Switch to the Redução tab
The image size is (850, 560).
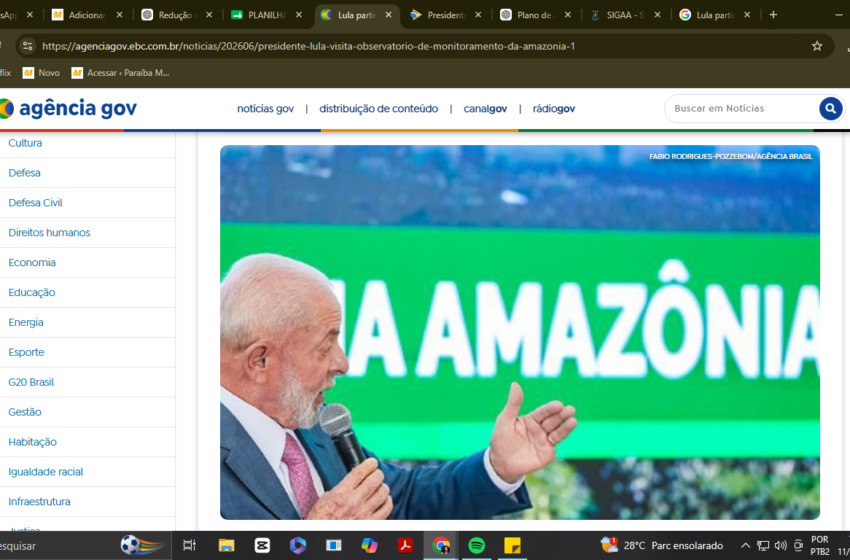point(176,15)
